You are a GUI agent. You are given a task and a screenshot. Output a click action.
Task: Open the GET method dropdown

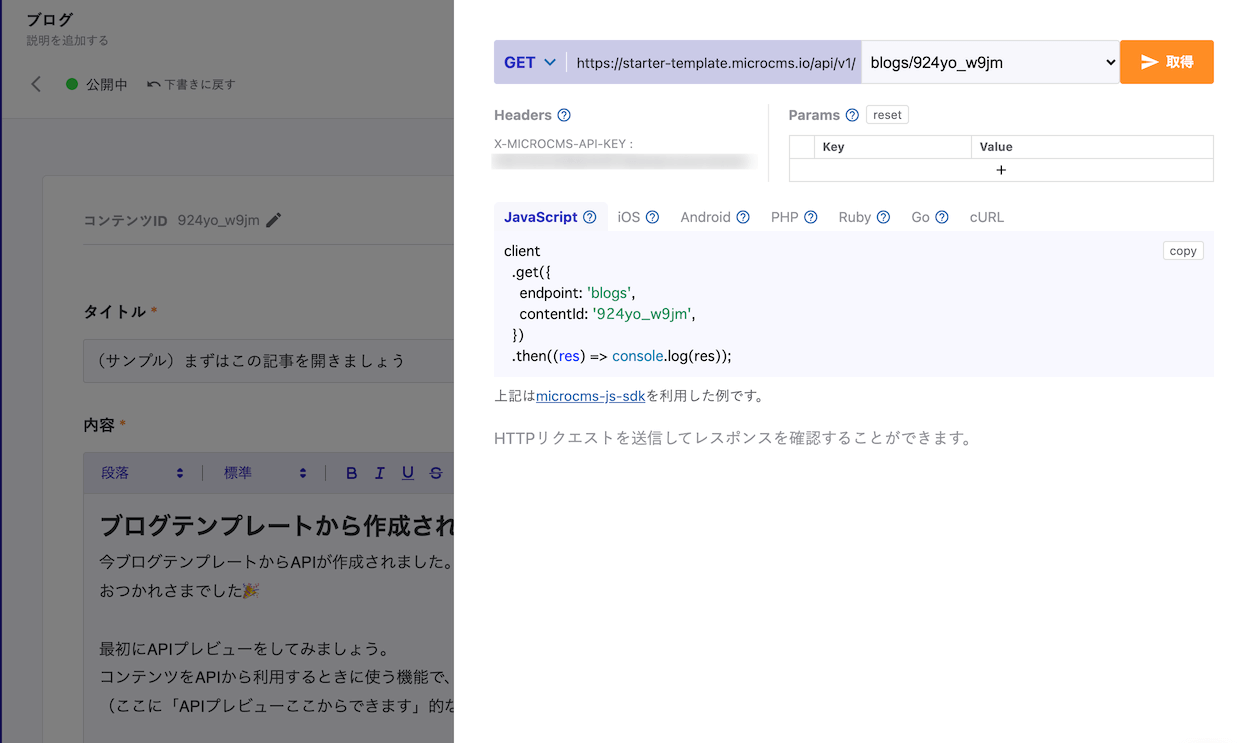pyautogui.click(x=529, y=62)
